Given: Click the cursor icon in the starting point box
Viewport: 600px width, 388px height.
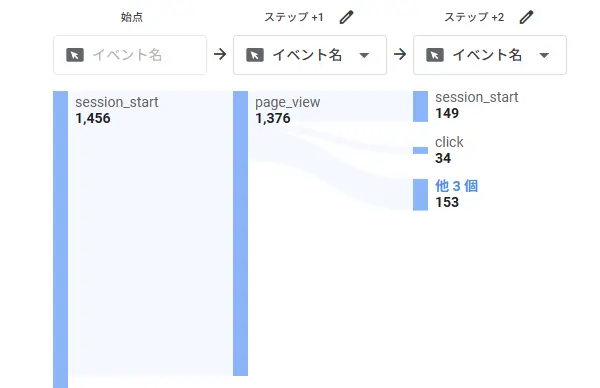Looking at the screenshot, I should pyautogui.click(x=75, y=55).
